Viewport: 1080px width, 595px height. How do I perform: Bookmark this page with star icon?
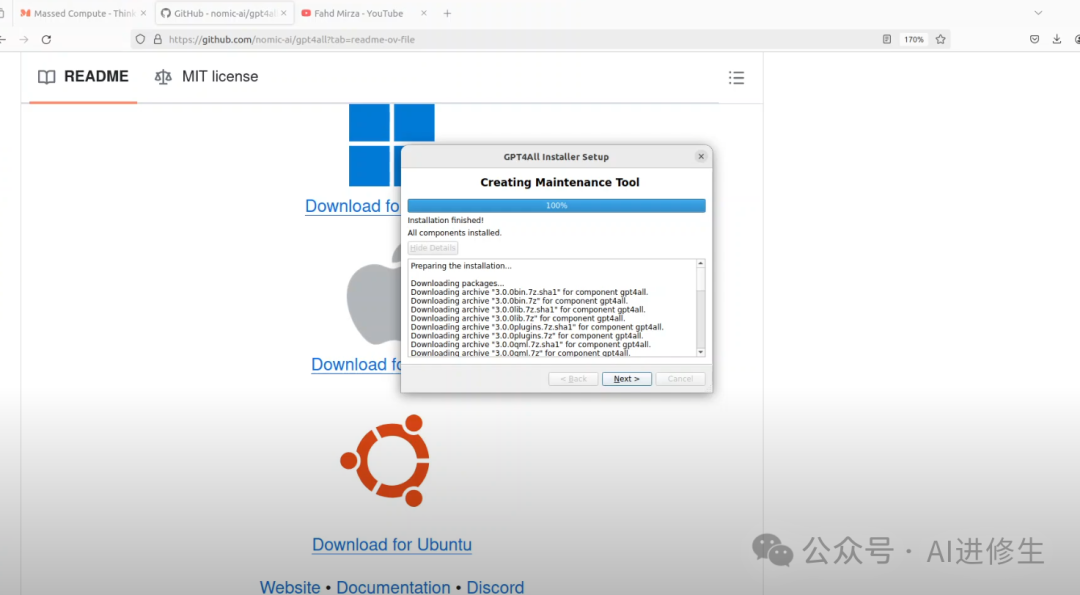point(940,39)
